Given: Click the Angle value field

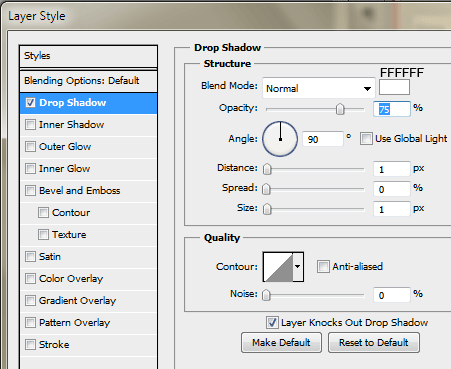Looking at the screenshot, I should pos(323,139).
